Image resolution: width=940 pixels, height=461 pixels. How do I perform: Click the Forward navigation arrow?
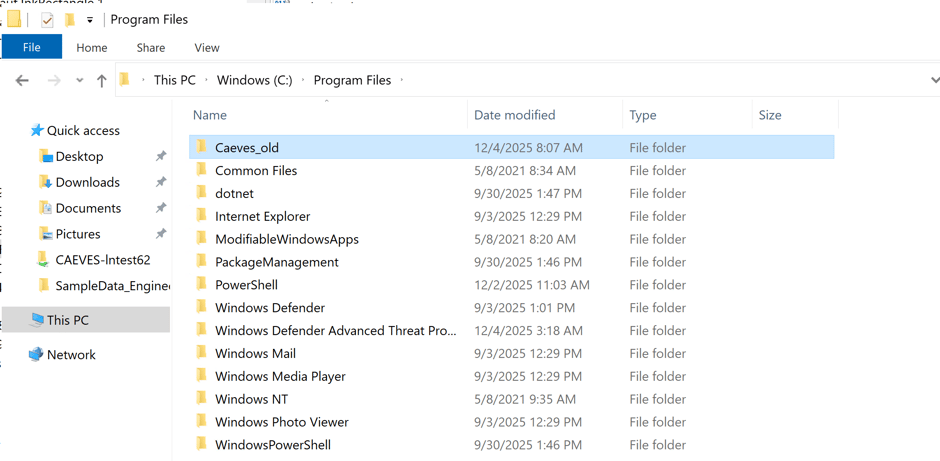tap(54, 81)
